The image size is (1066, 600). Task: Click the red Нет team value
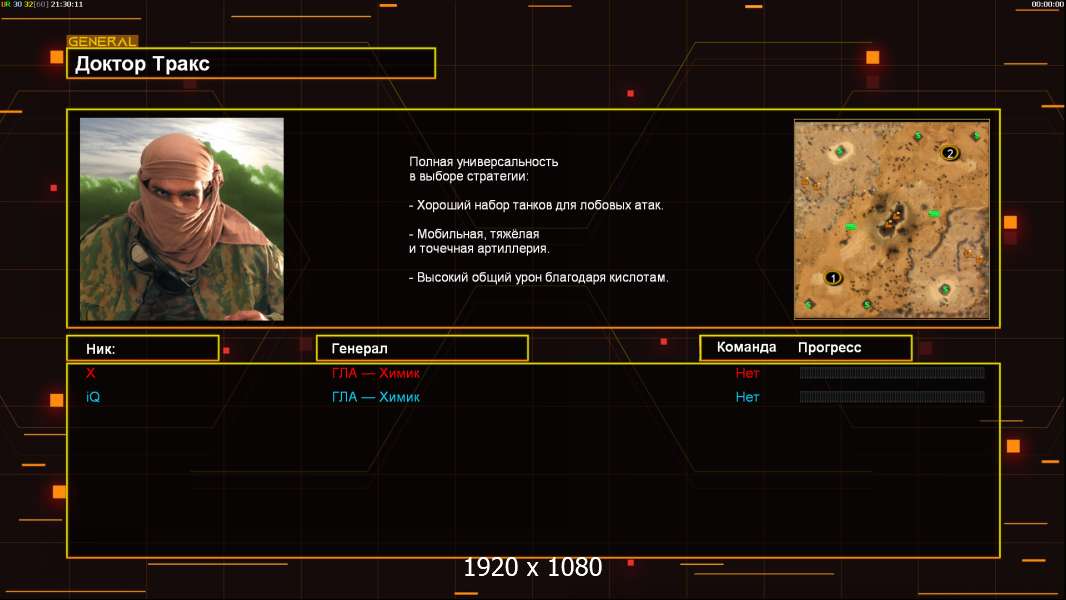(x=747, y=373)
